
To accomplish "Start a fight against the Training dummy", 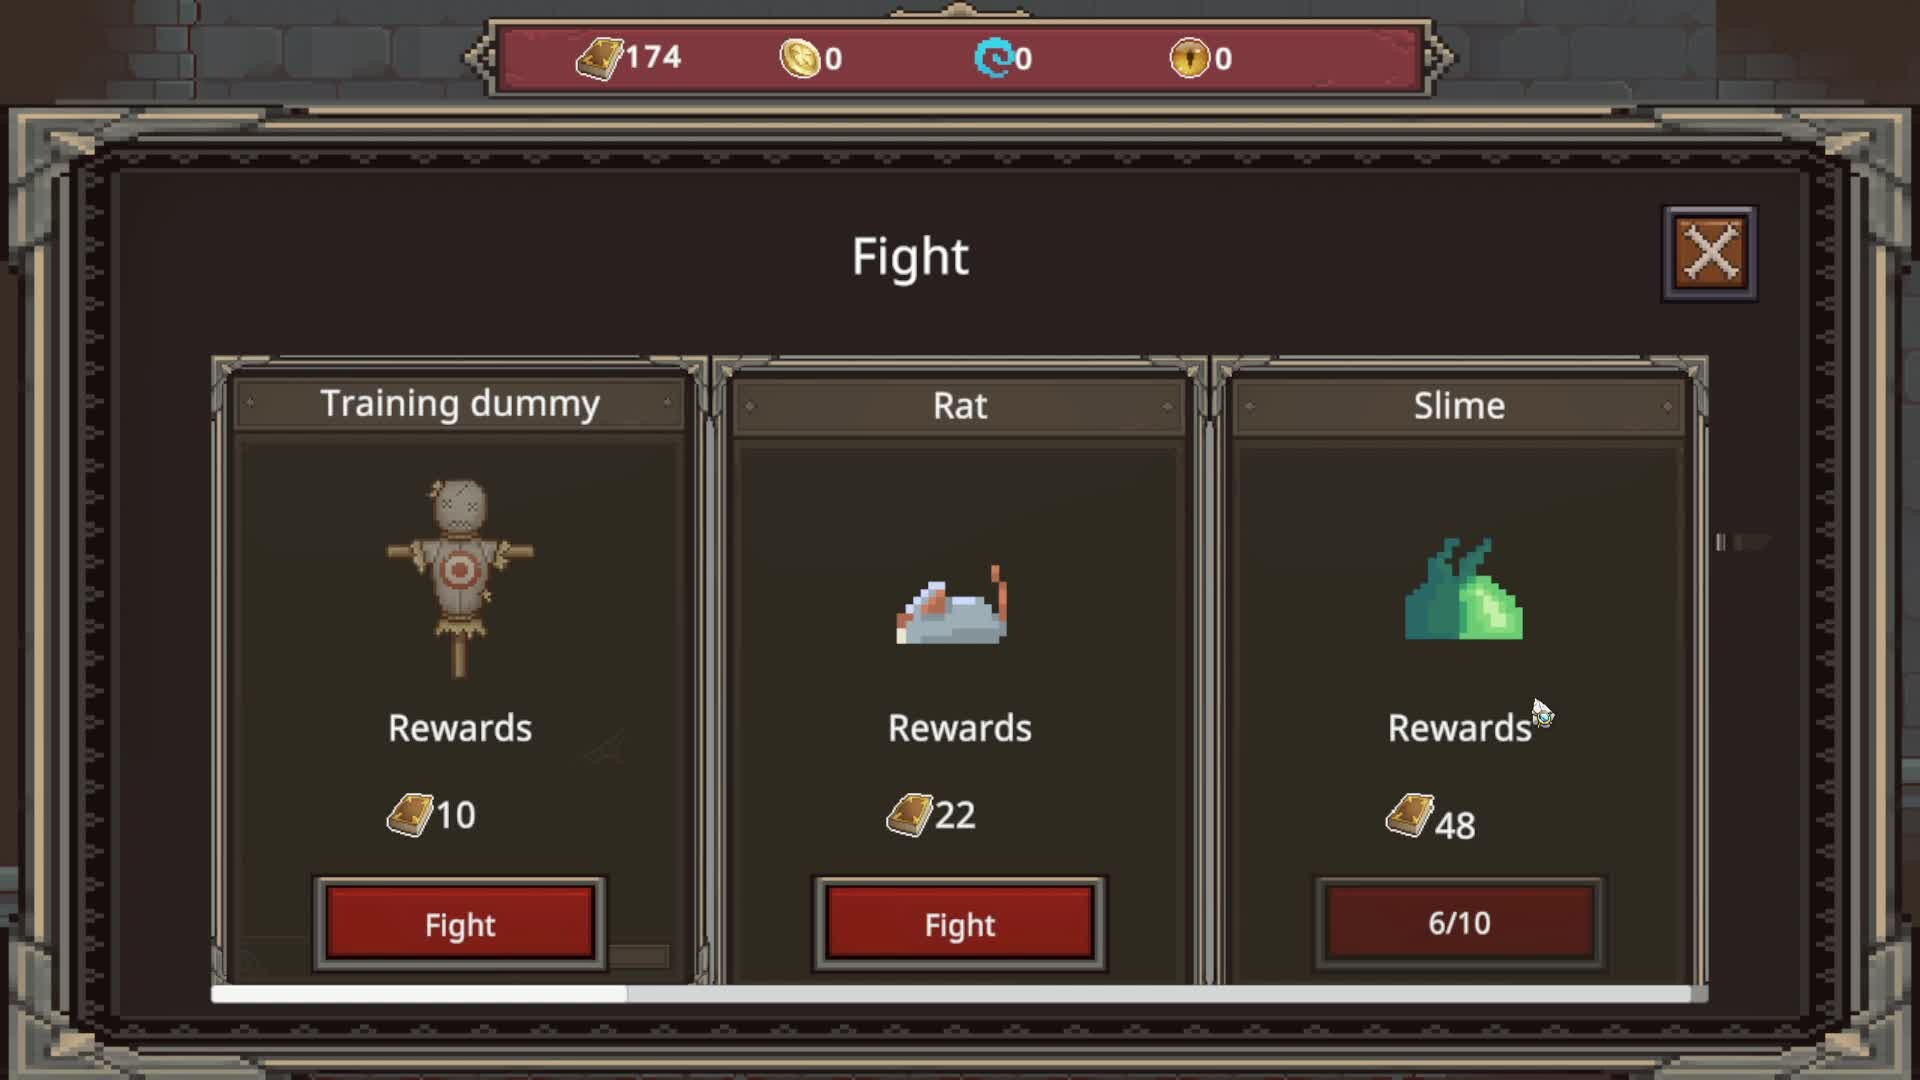I will click(x=460, y=924).
